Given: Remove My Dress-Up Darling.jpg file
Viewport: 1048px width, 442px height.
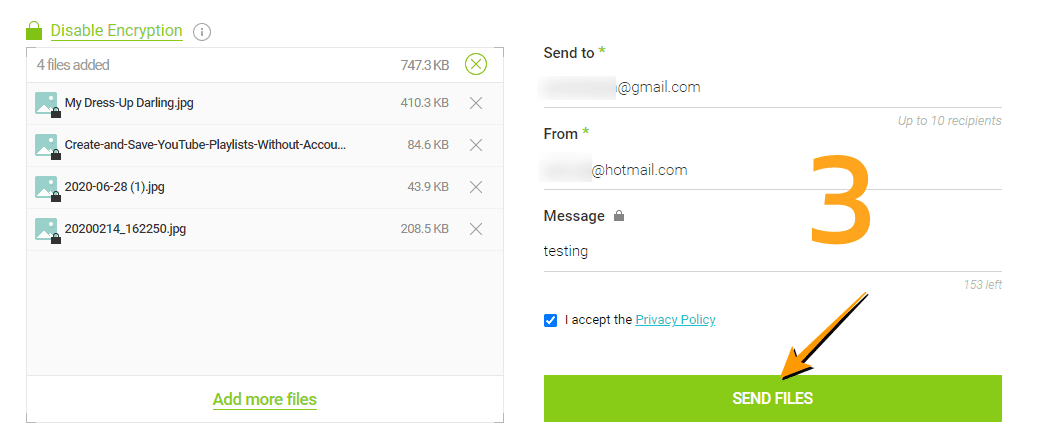Looking at the screenshot, I should point(476,103).
